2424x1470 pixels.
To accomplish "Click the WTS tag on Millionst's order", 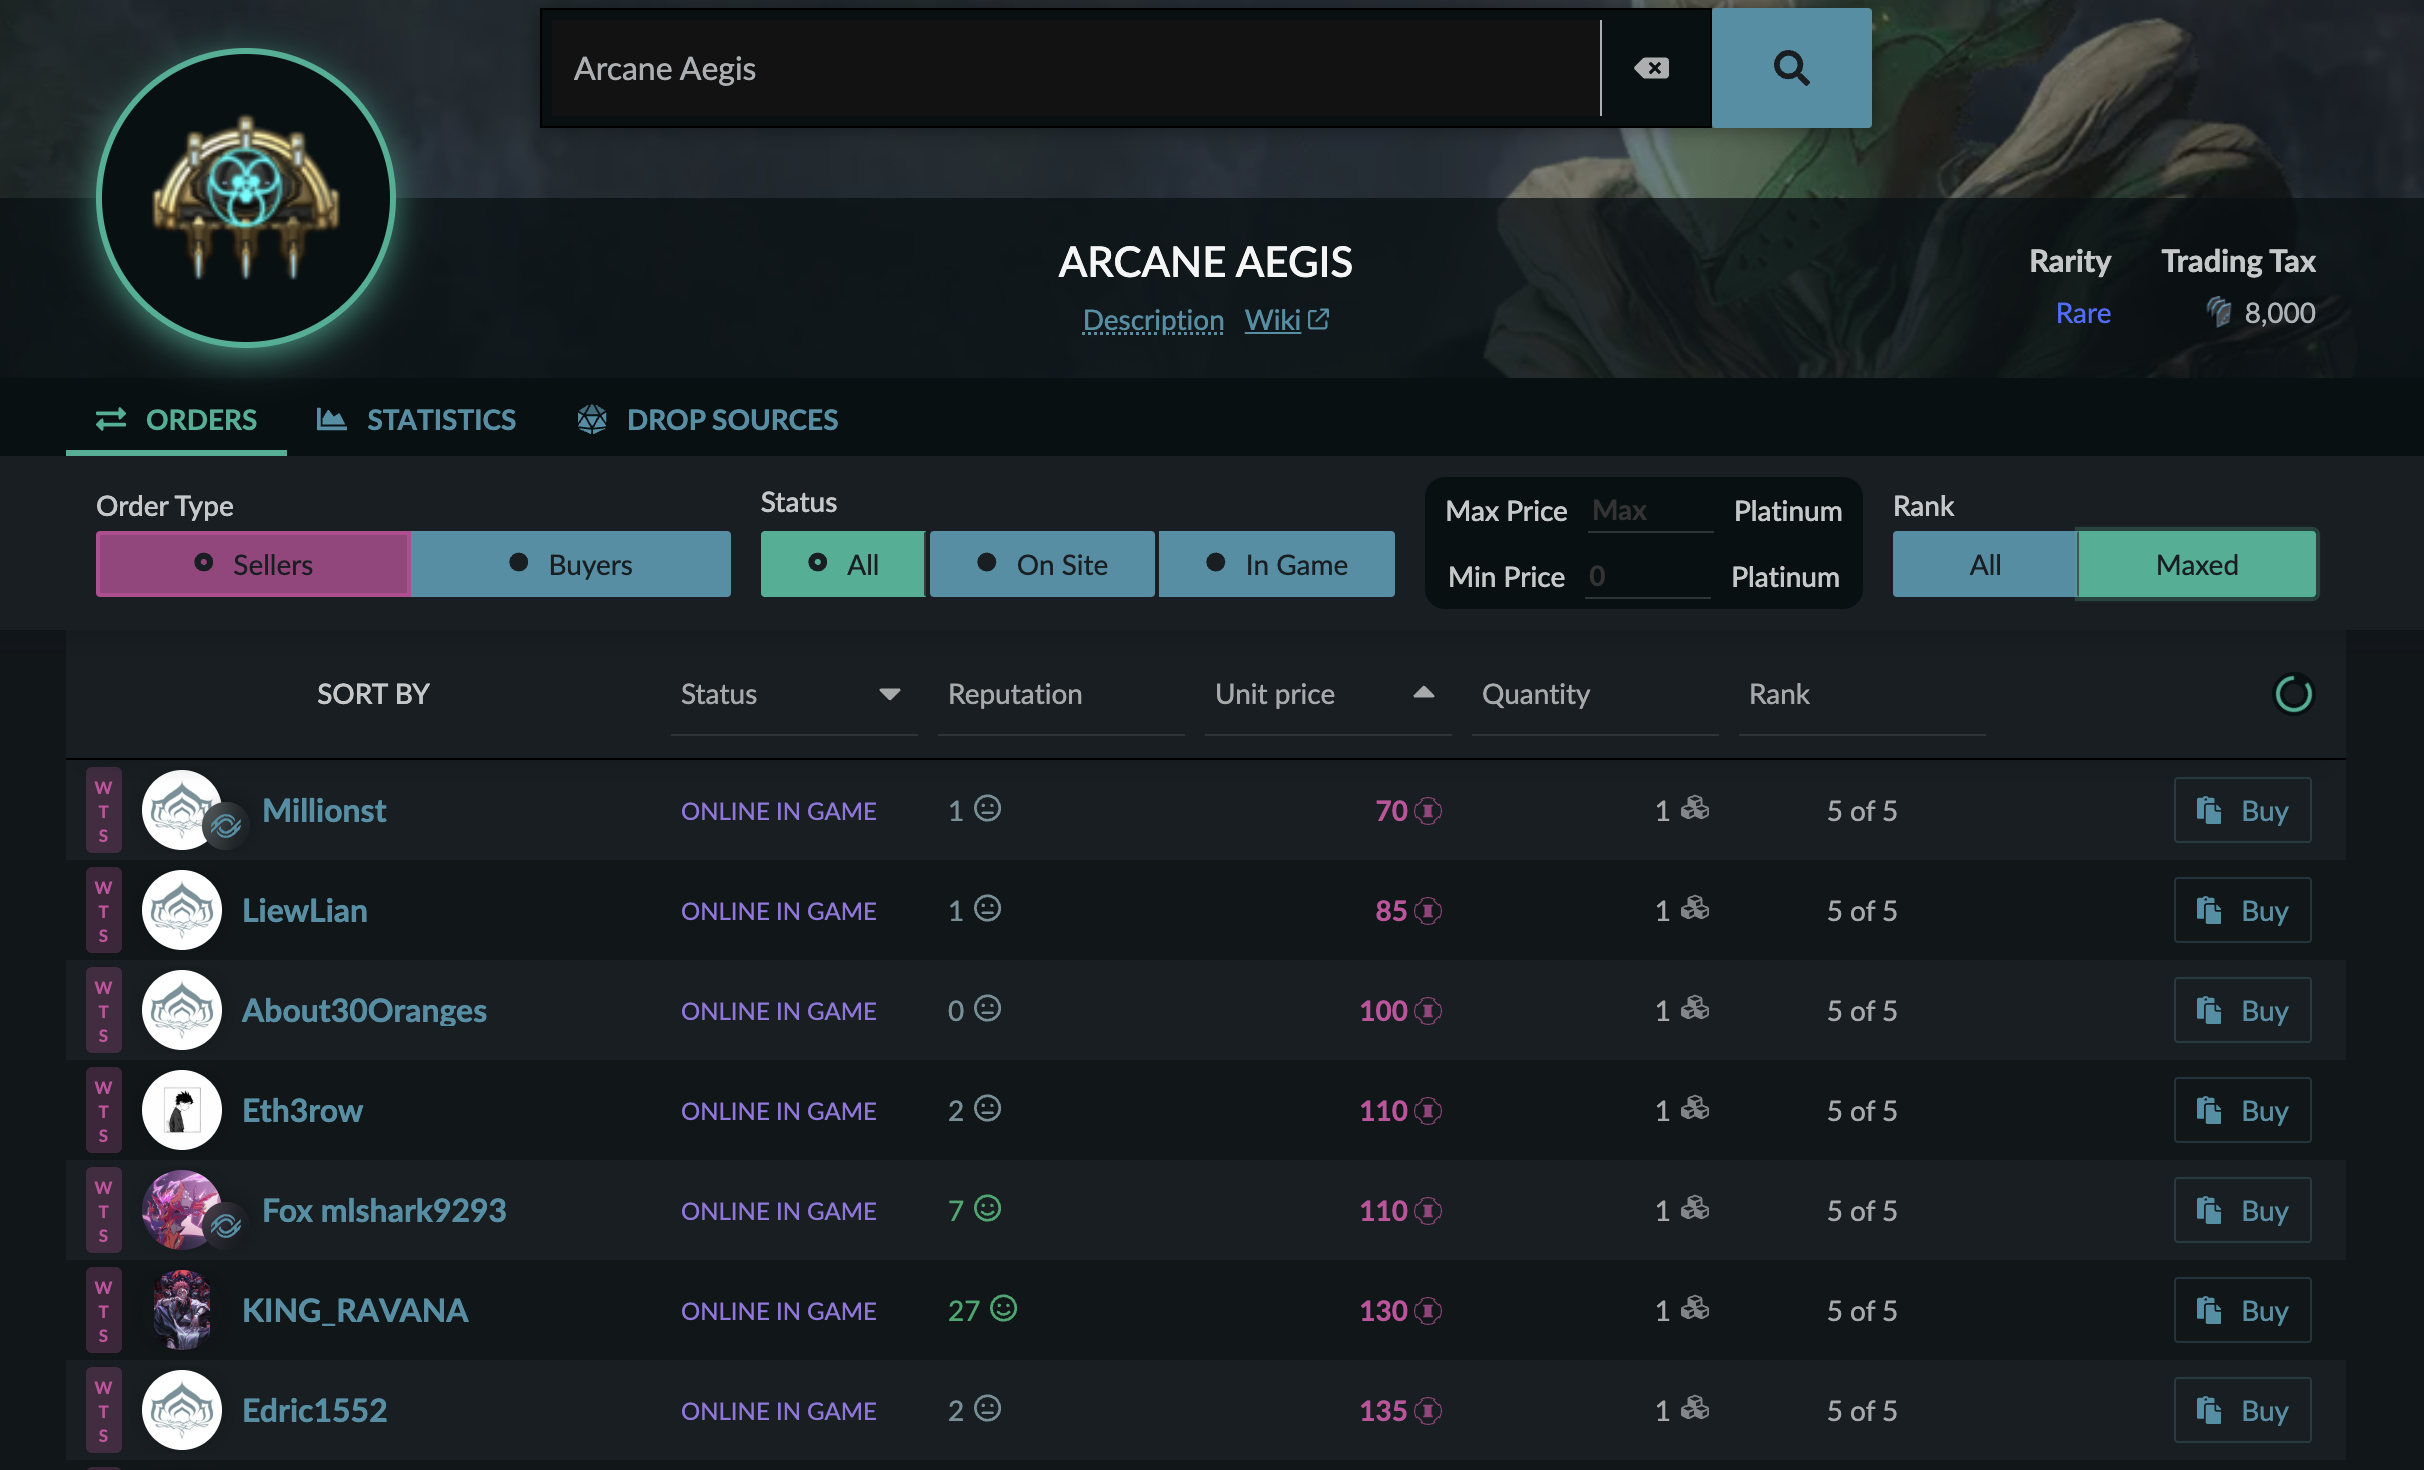I will coord(103,810).
